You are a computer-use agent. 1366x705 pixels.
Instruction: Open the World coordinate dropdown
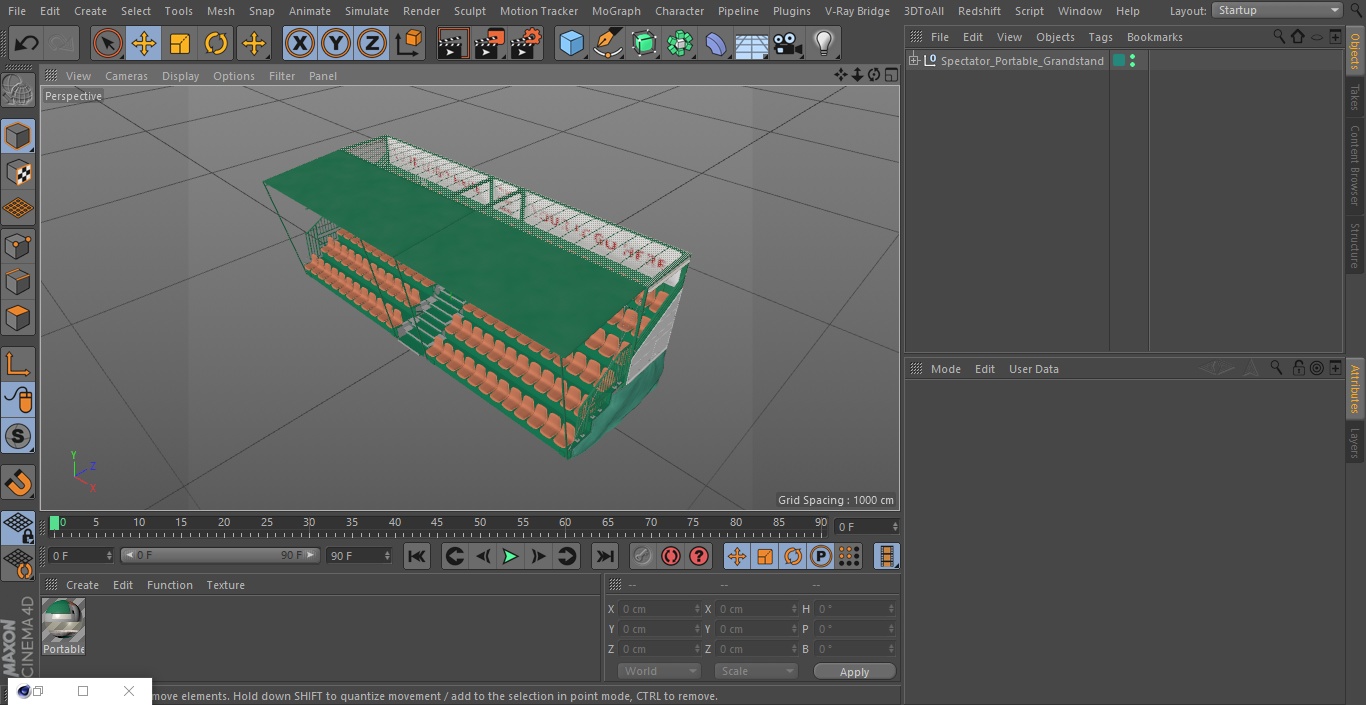659,671
